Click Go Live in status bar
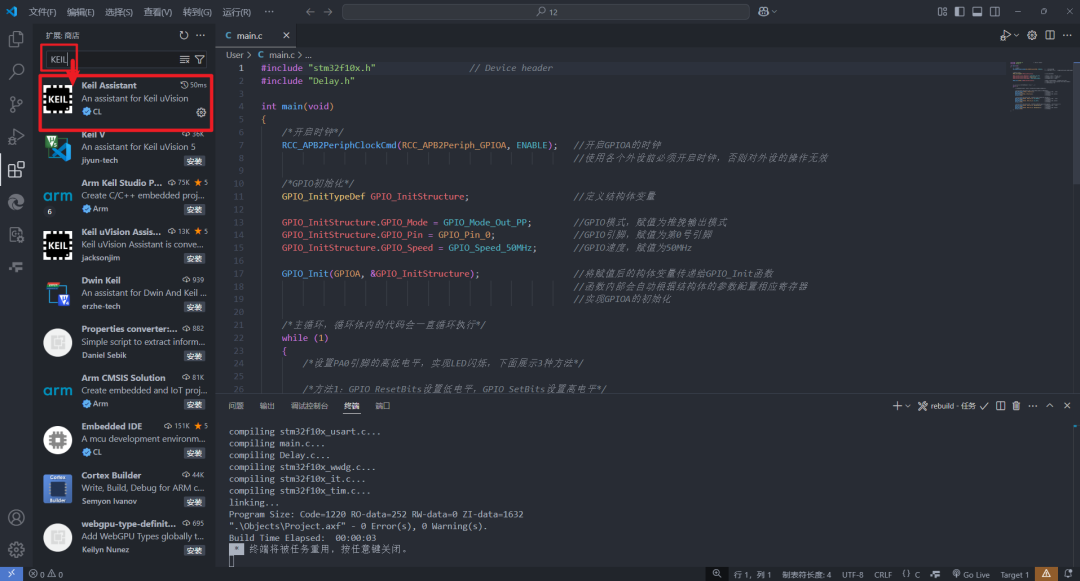1080x581 pixels. point(970,574)
